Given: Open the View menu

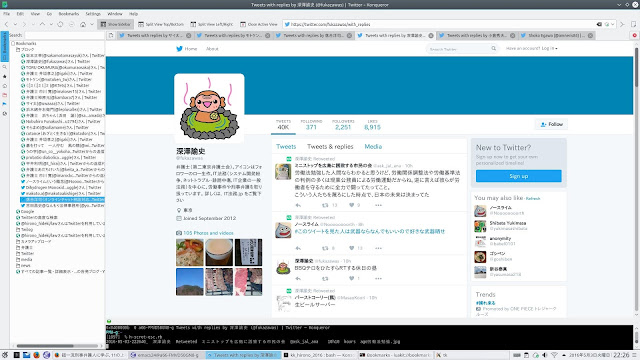Looking at the screenshot, I should [x=35, y=14].
